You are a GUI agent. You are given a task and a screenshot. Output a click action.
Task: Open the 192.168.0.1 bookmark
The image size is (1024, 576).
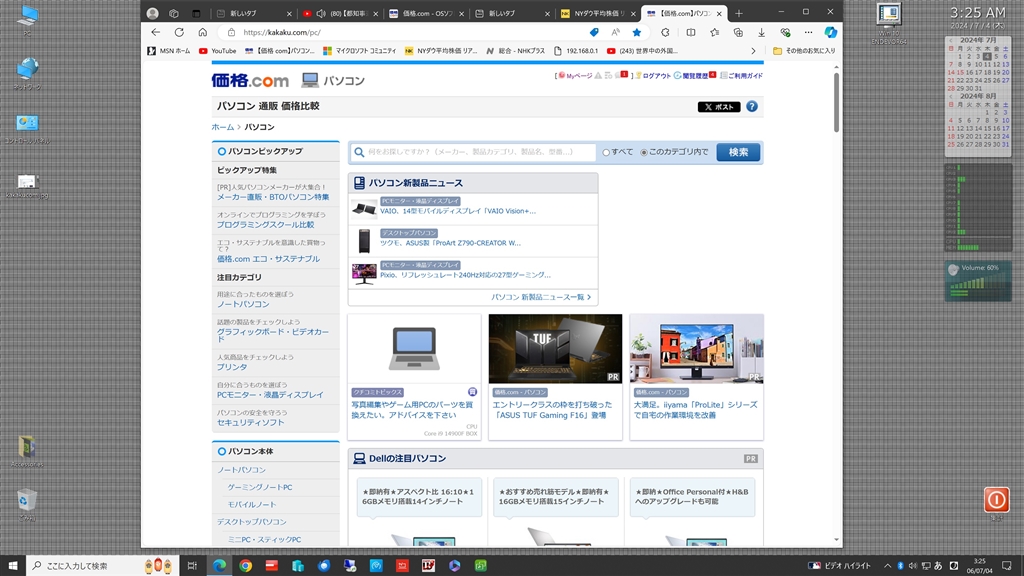point(575,50)
